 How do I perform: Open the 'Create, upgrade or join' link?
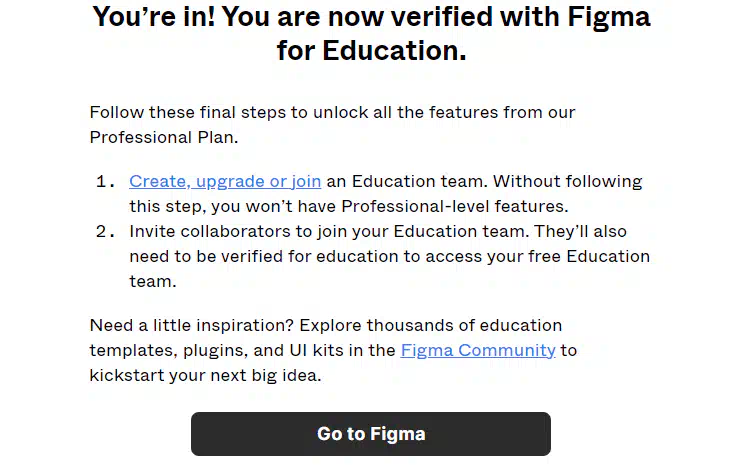225,181
